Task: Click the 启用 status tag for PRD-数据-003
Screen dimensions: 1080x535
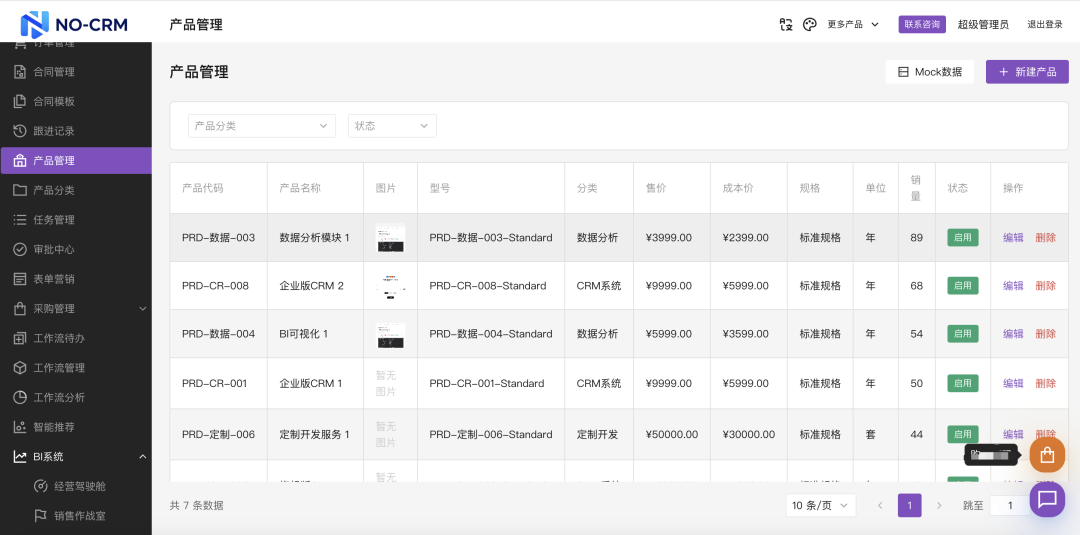Action: [x=963, y=238]
